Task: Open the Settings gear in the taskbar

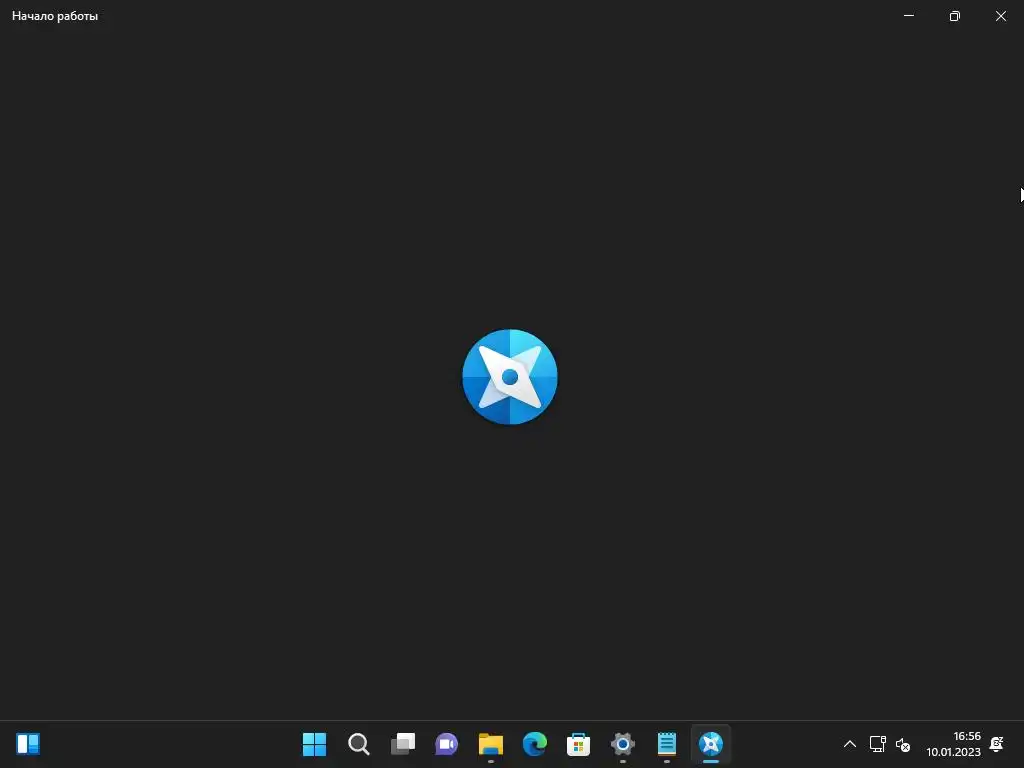Action: pyautogui.click(x=622, y=744)
